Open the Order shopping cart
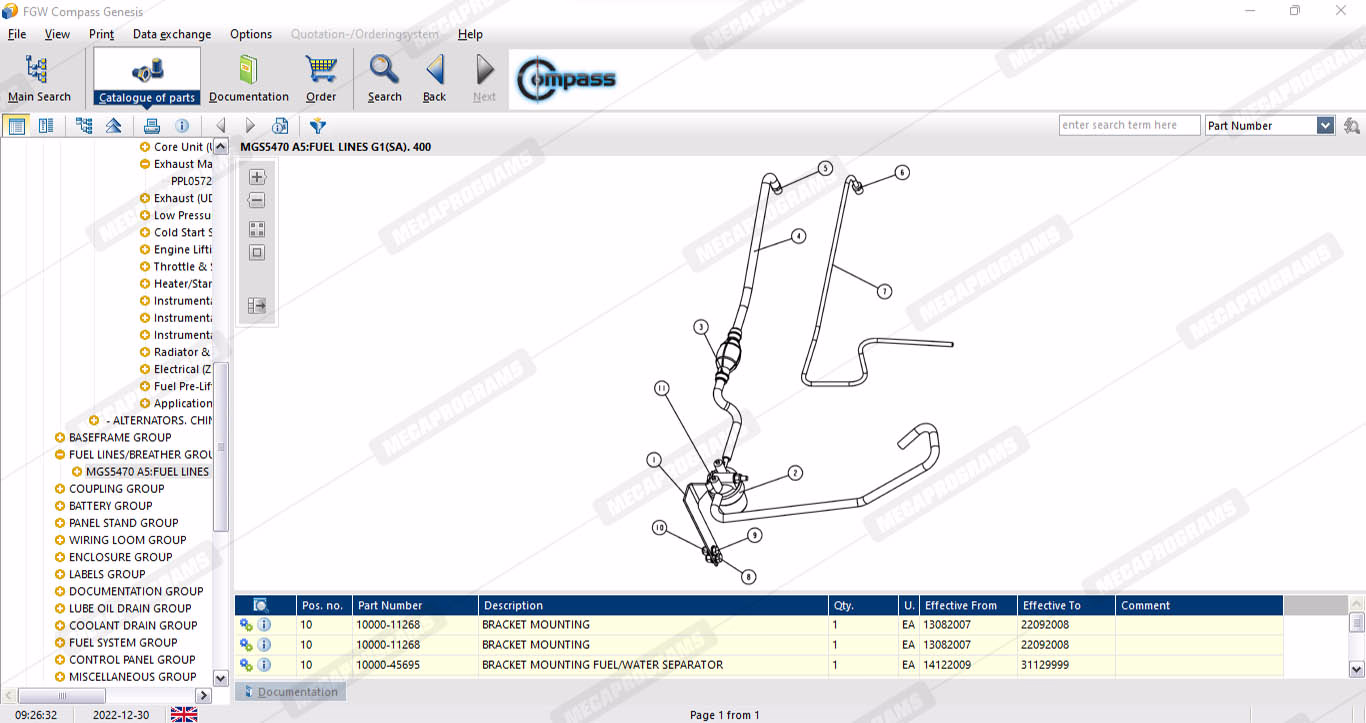Screen dimensions: 1366x723 click(x=321, y=79)
